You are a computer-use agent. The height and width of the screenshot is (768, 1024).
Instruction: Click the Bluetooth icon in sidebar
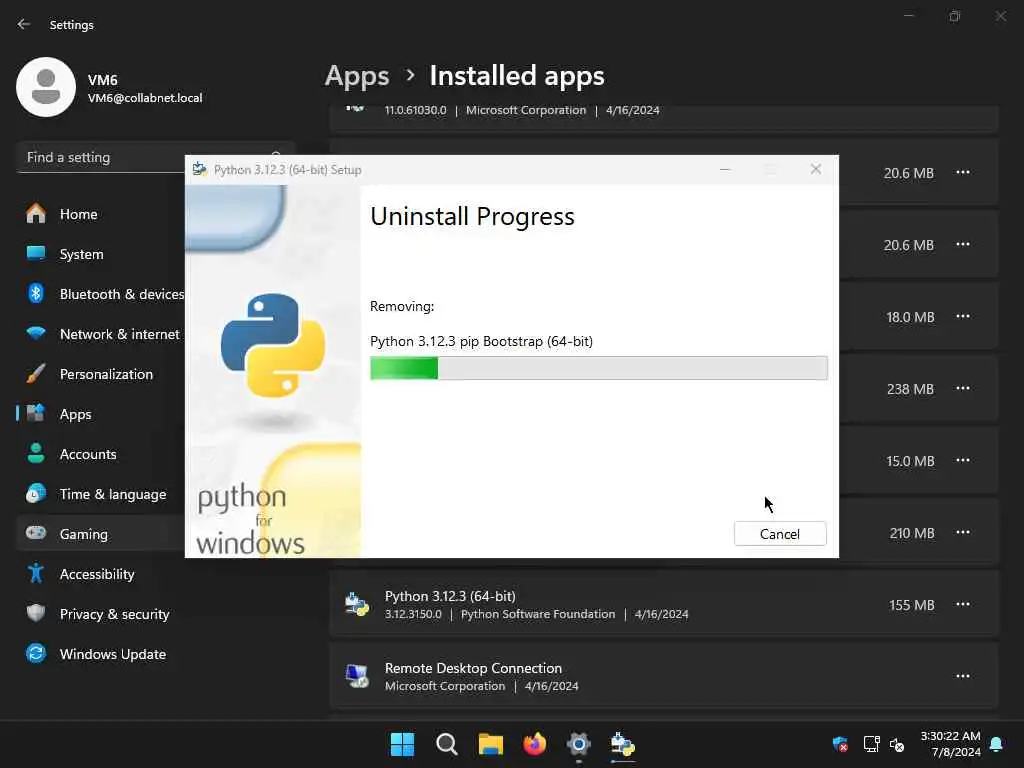point(36,293)
